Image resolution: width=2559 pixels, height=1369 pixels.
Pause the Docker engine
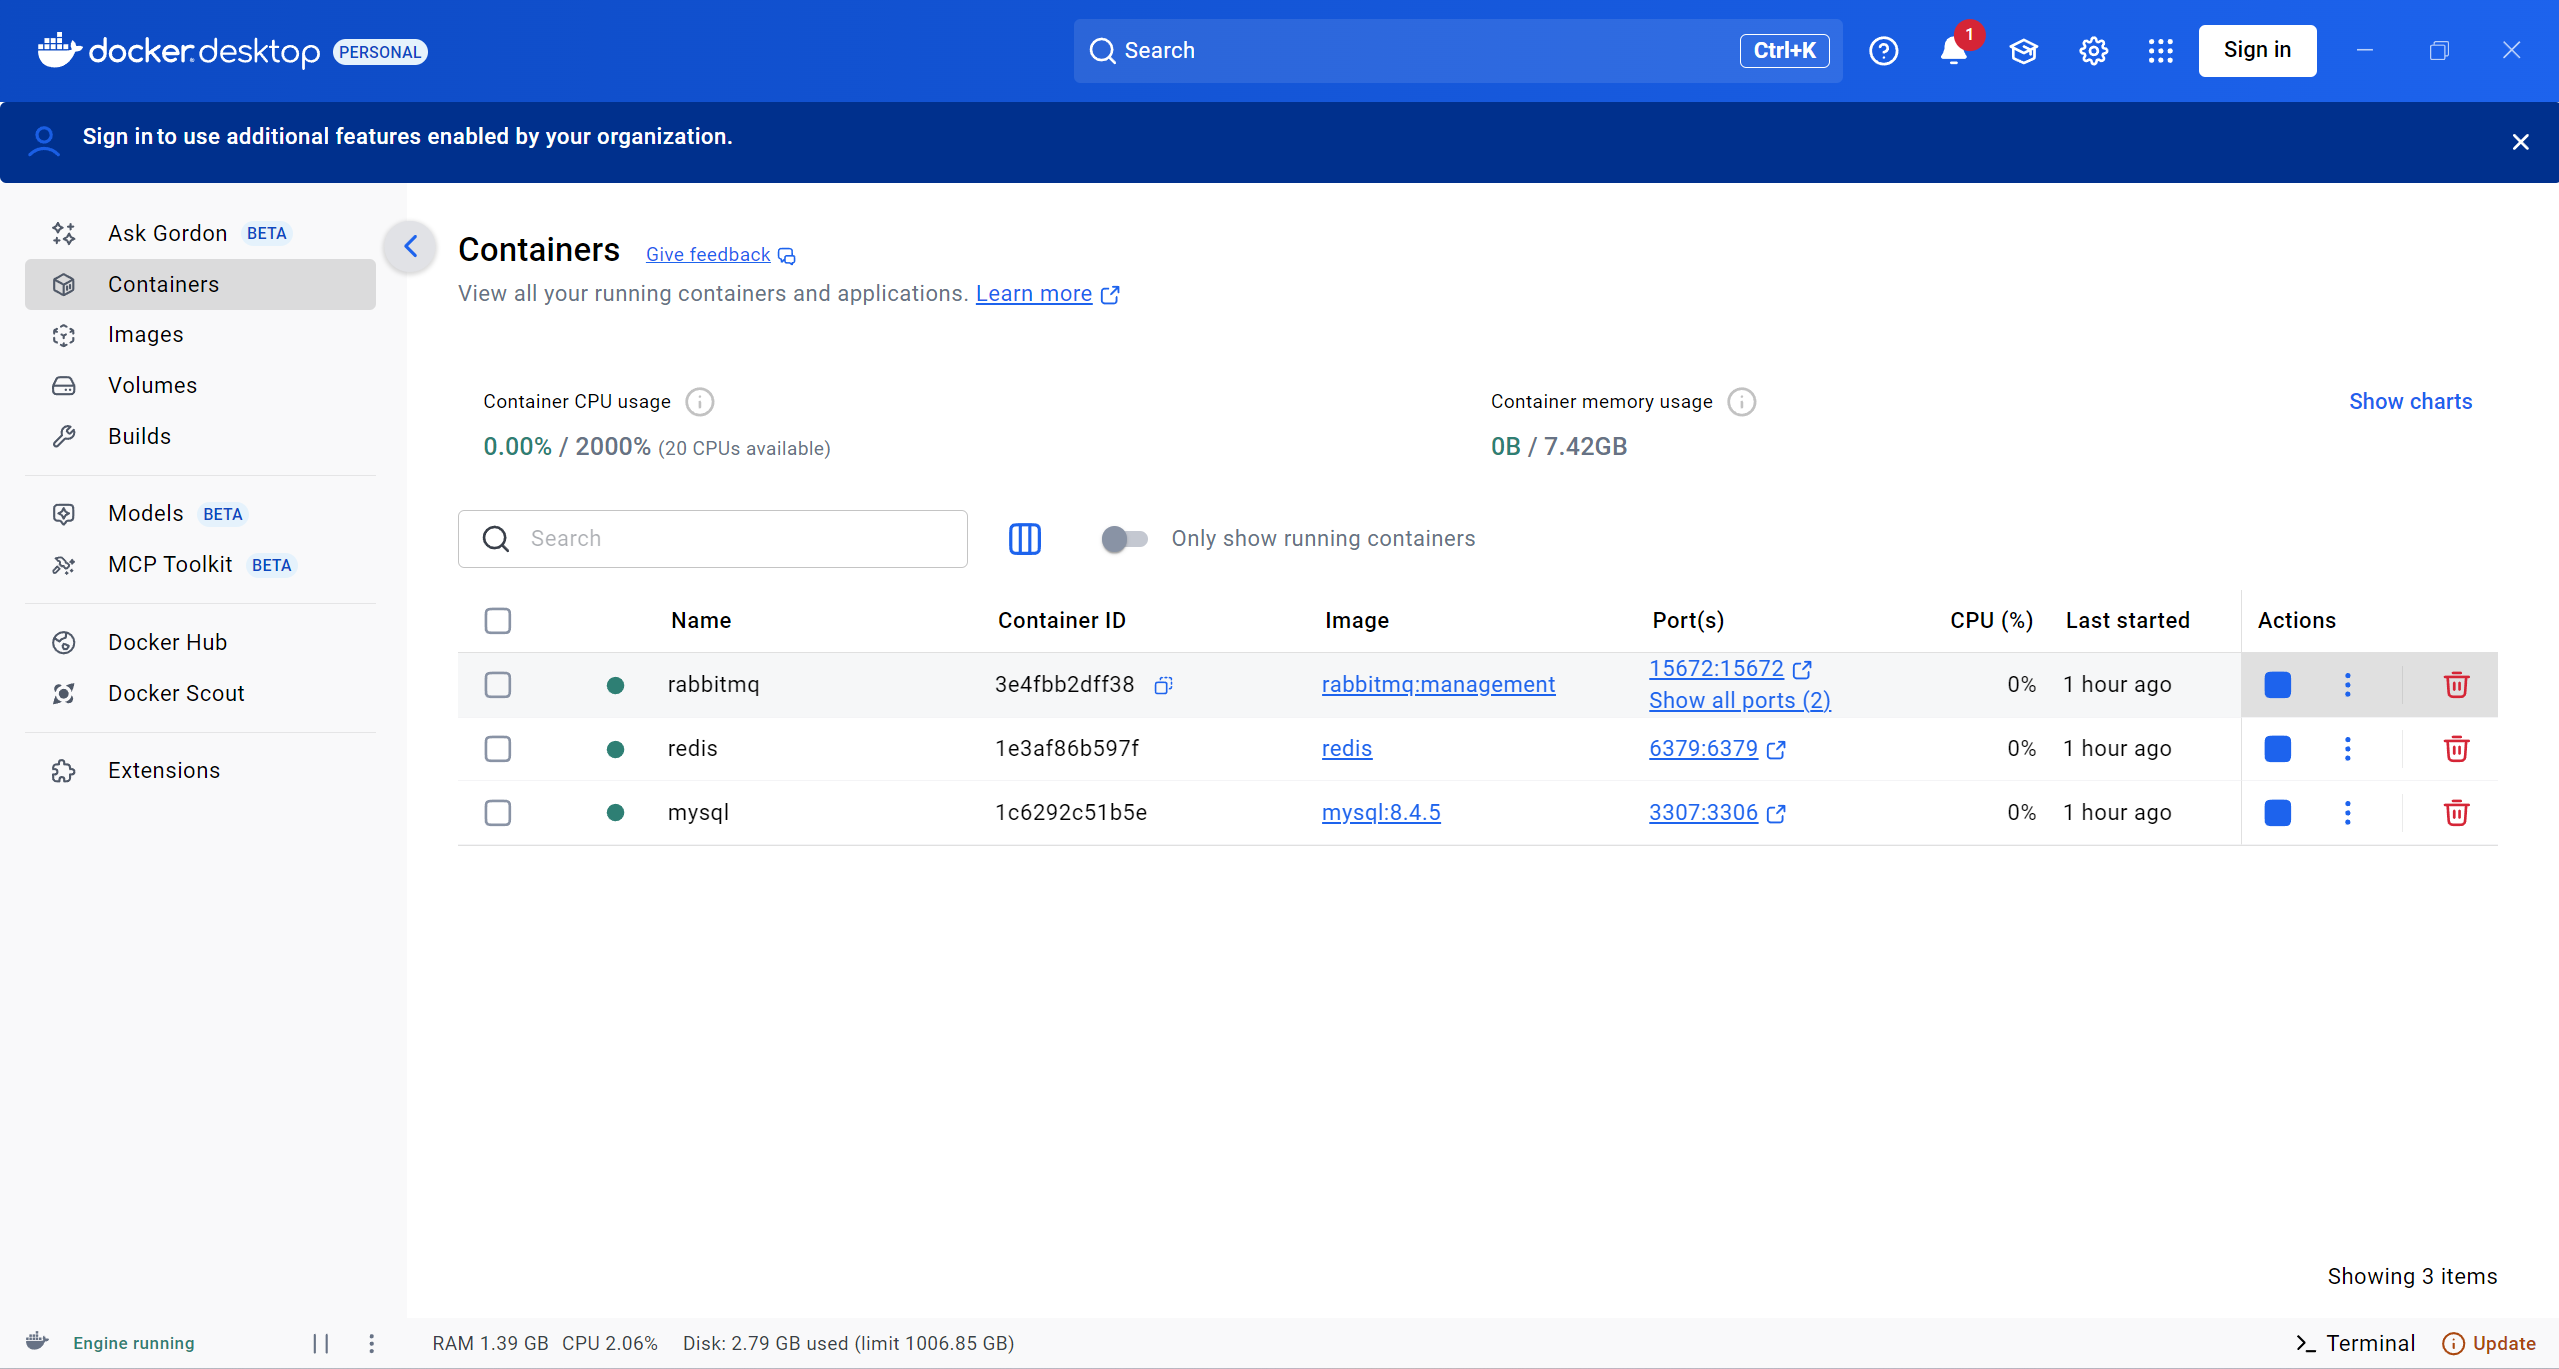tap(320, 1343)
